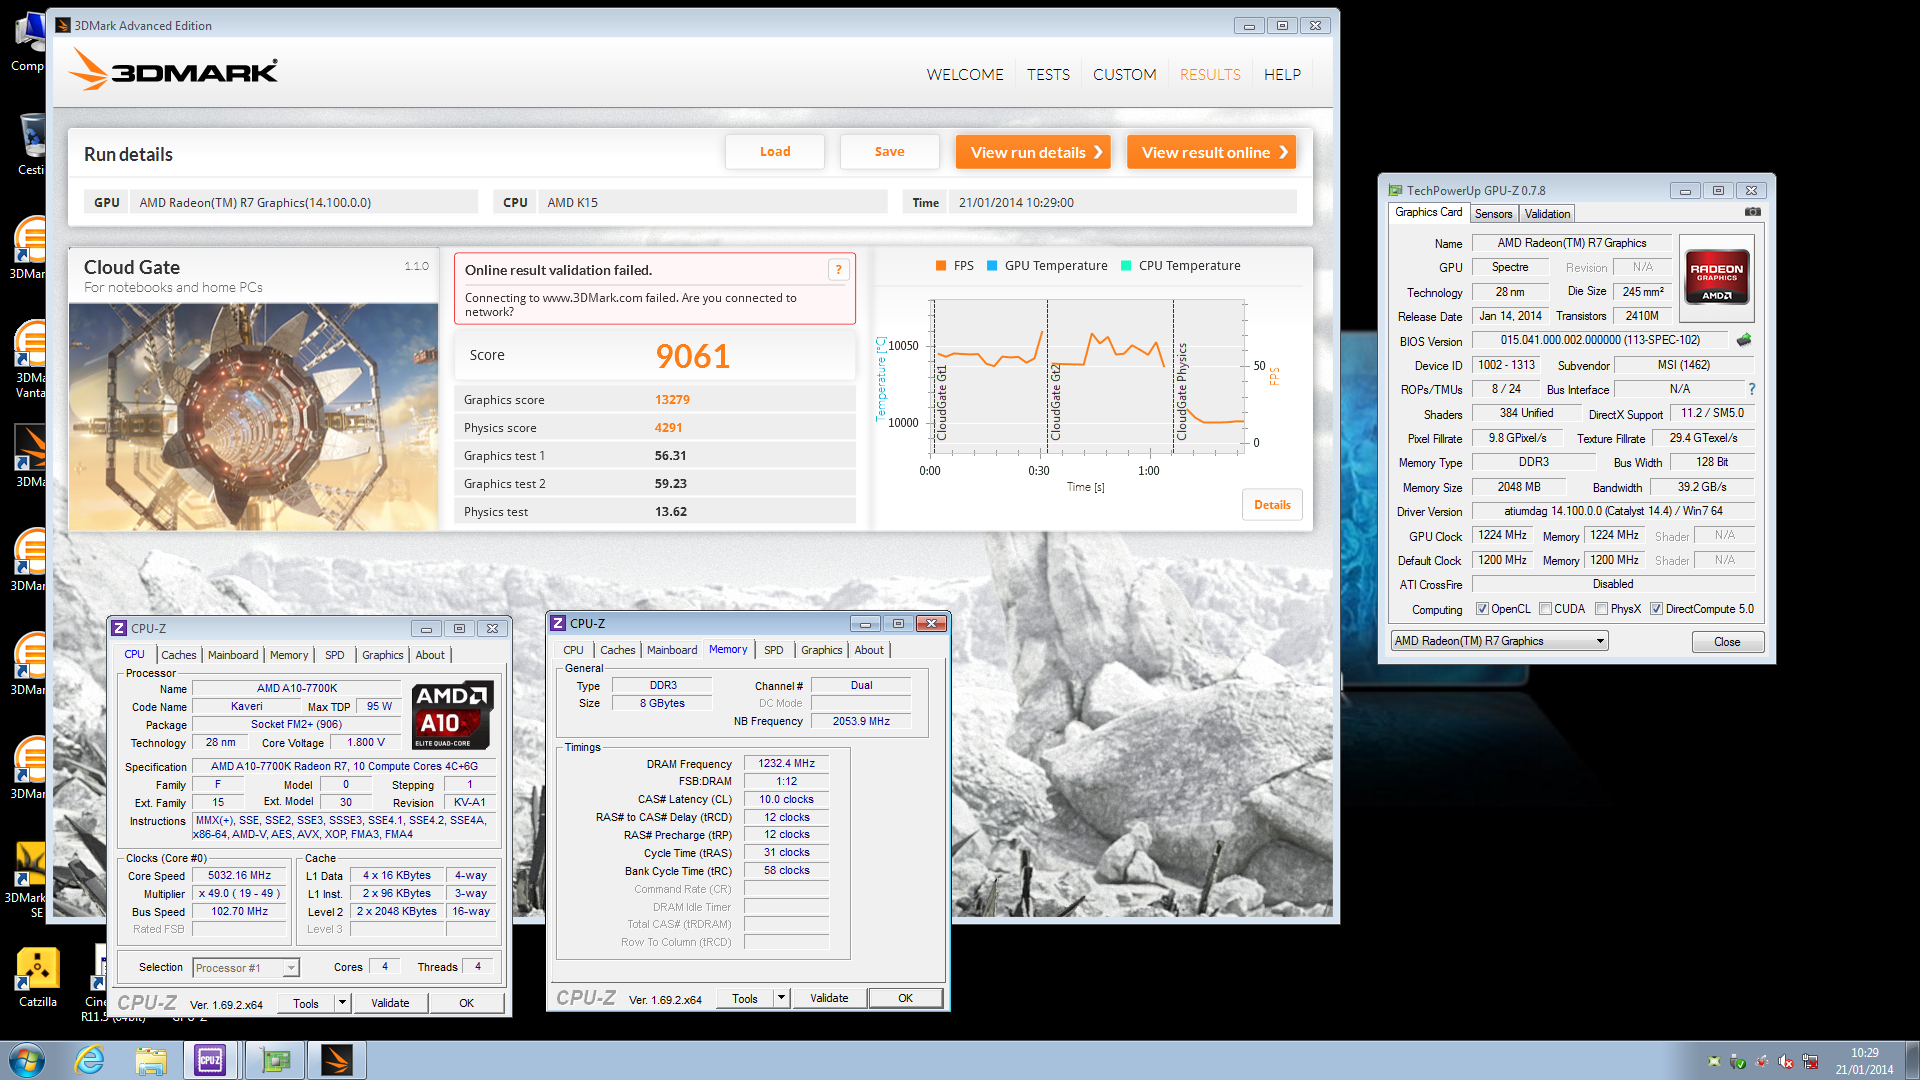Open 3DMark SE desktop shortcut
The height and width of the screenshot is (1080, 1920).
[30, 880]
